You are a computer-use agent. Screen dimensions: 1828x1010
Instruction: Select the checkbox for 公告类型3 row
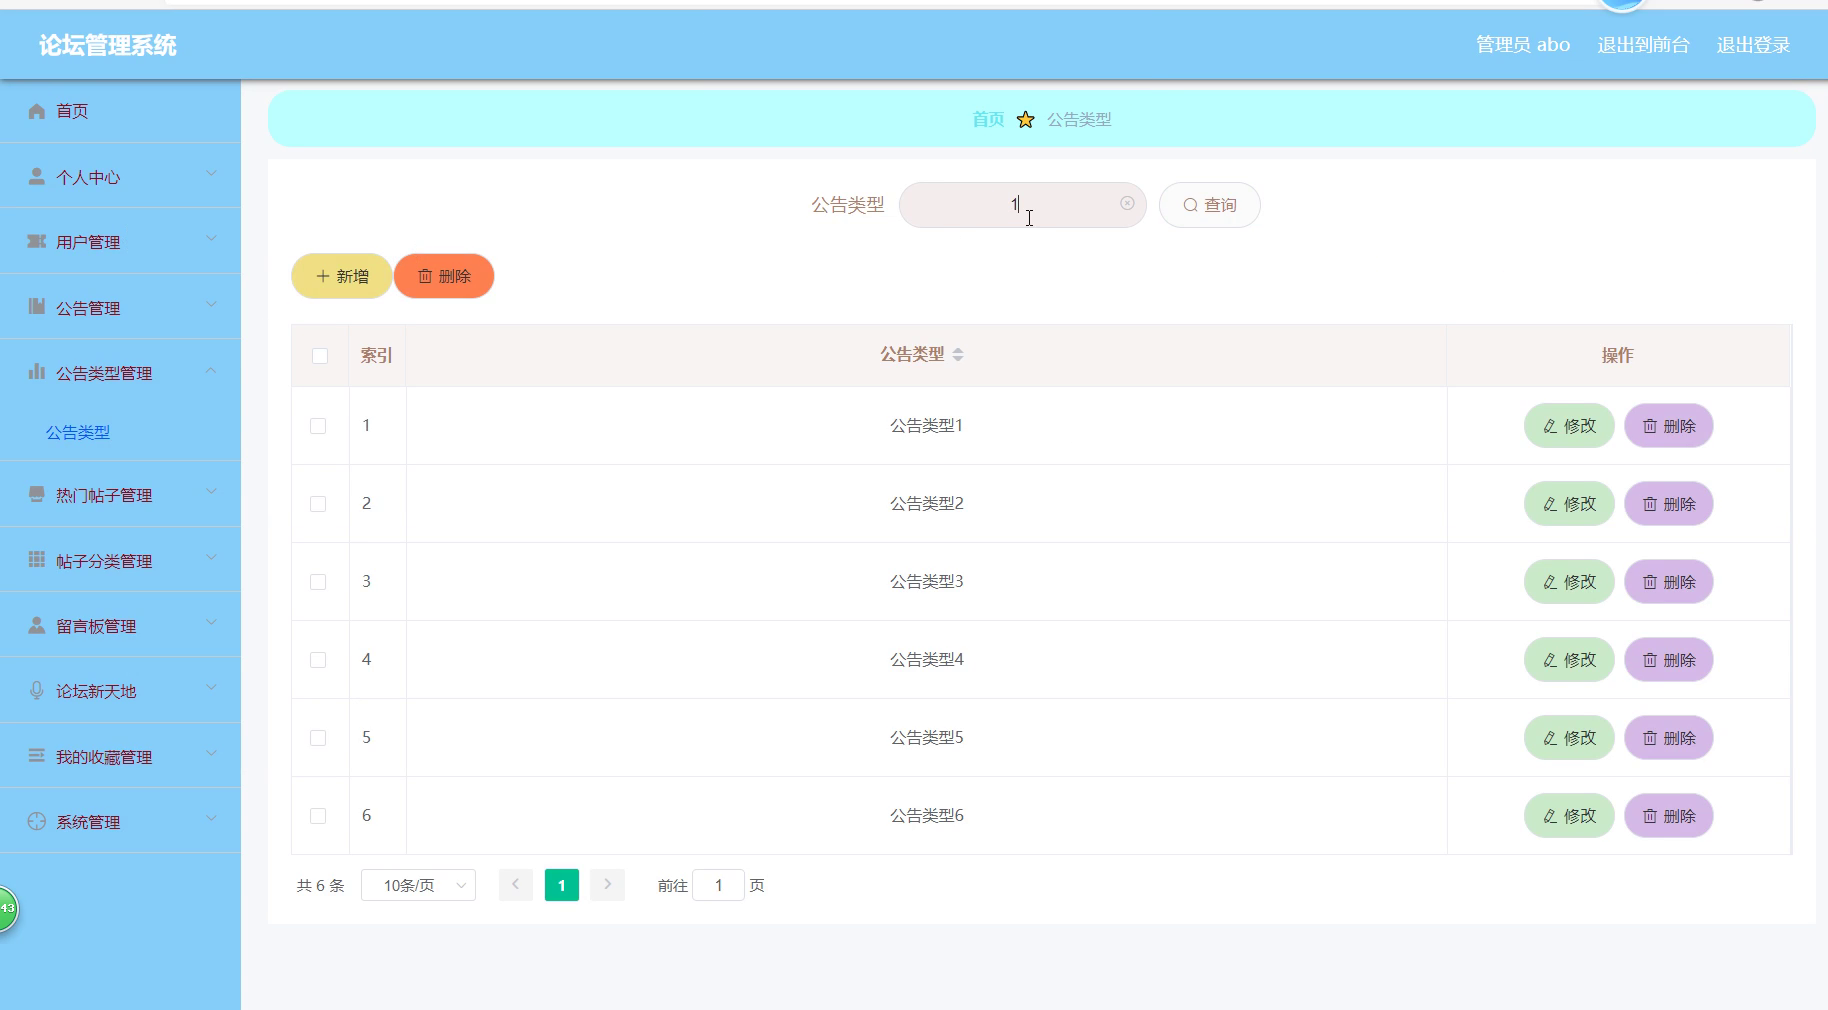click(x=318, y=582)
